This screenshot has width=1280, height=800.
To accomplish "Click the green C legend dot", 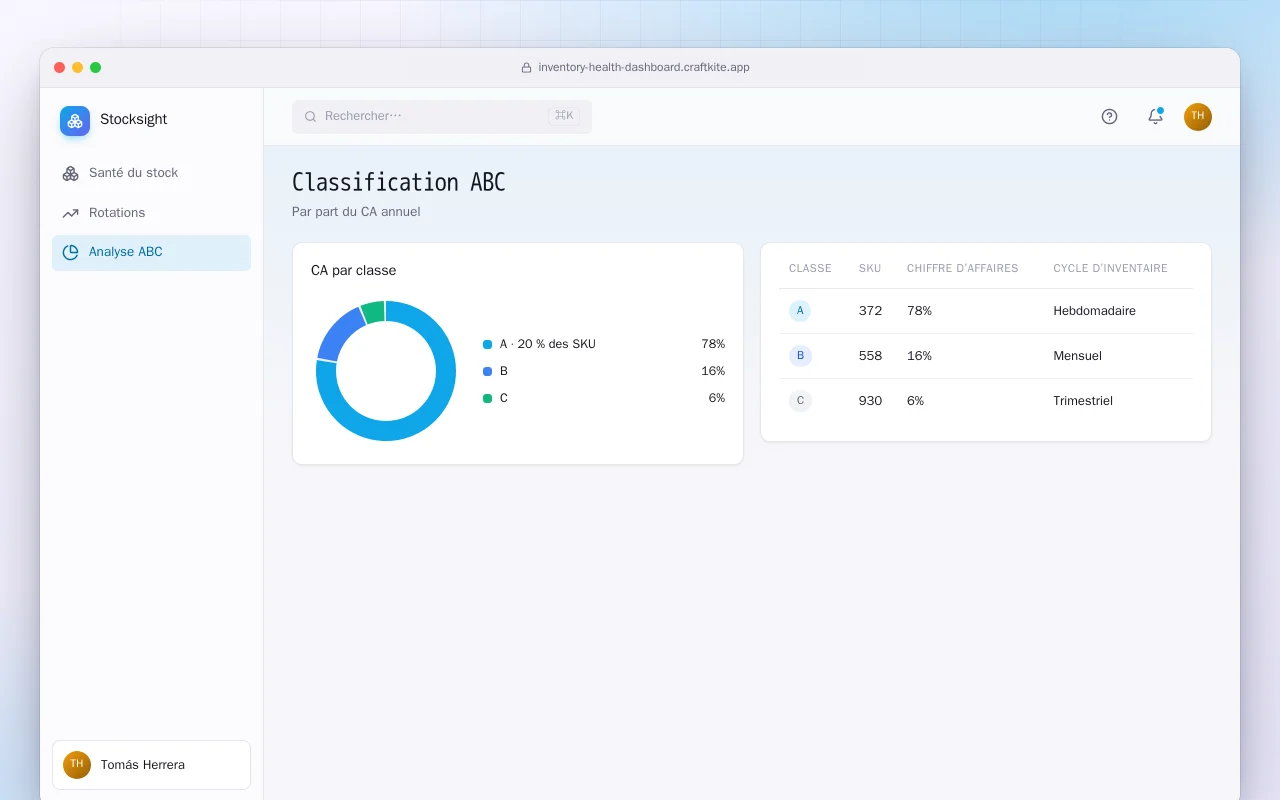I will 487,398.
